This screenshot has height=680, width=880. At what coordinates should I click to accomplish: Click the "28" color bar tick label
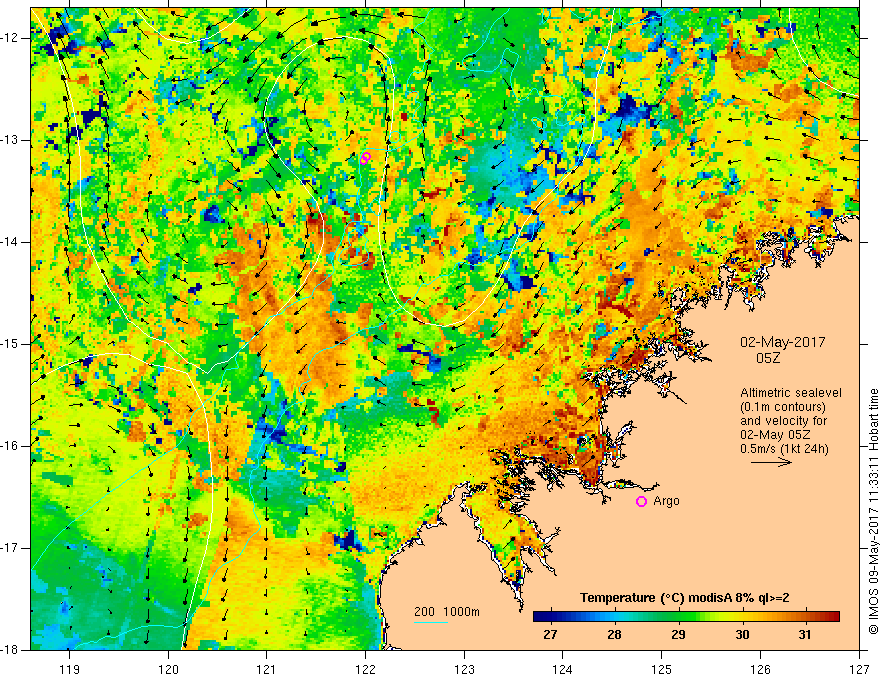point(614,635)
